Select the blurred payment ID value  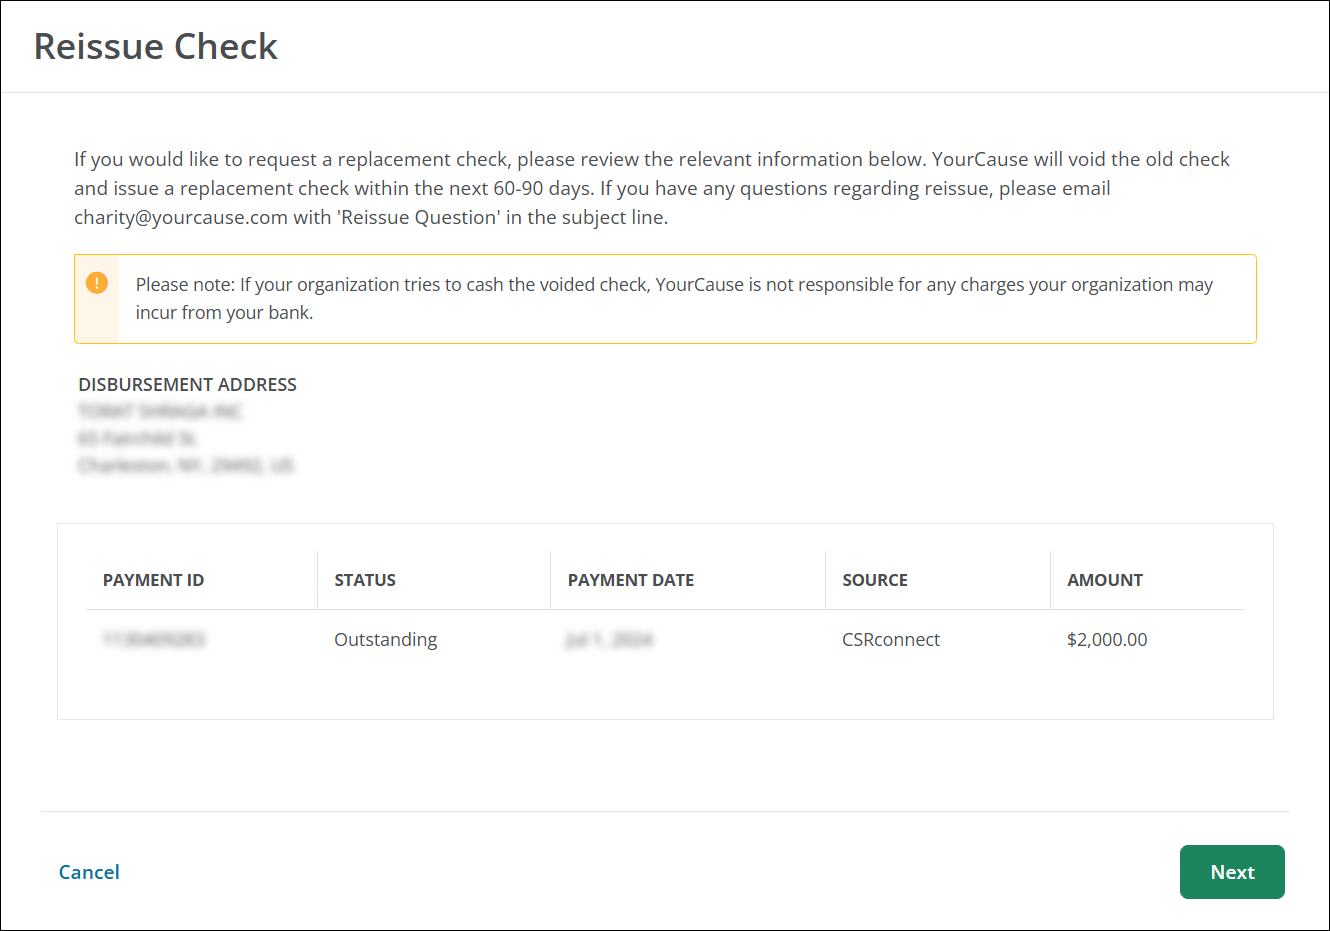154,640
